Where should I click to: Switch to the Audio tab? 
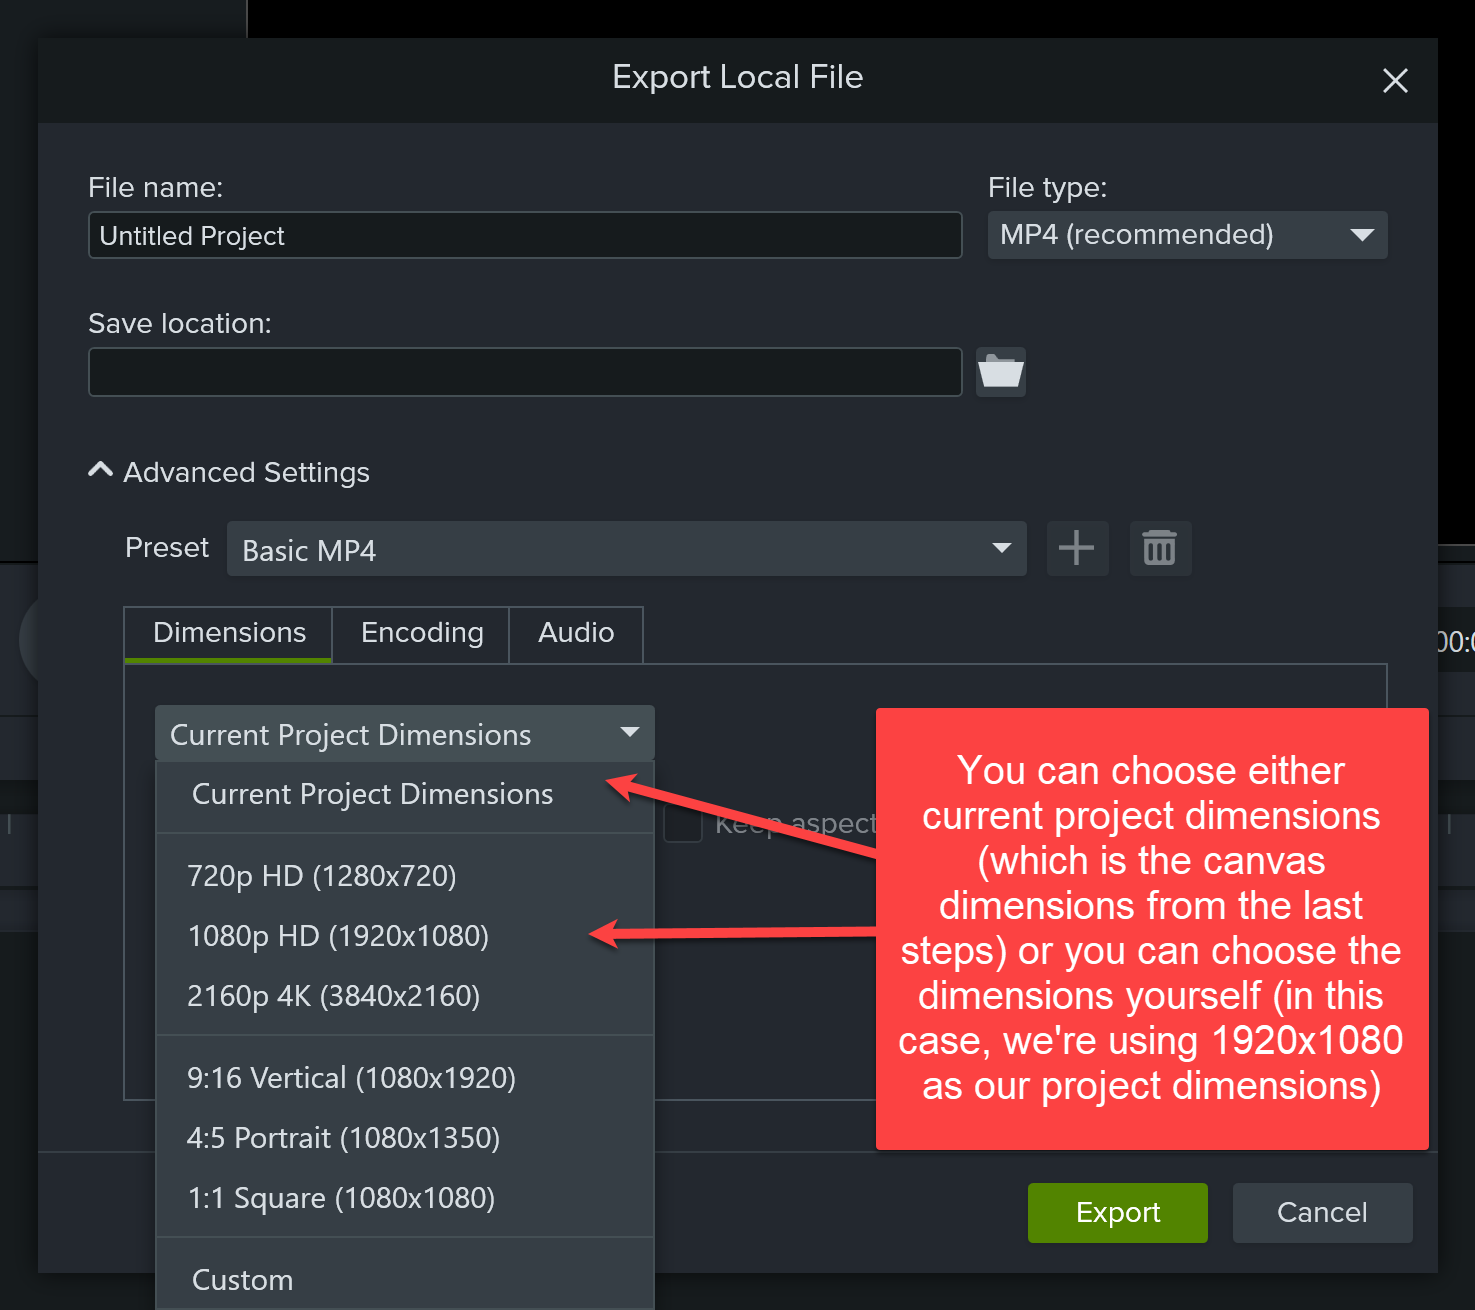click(575, 633)
